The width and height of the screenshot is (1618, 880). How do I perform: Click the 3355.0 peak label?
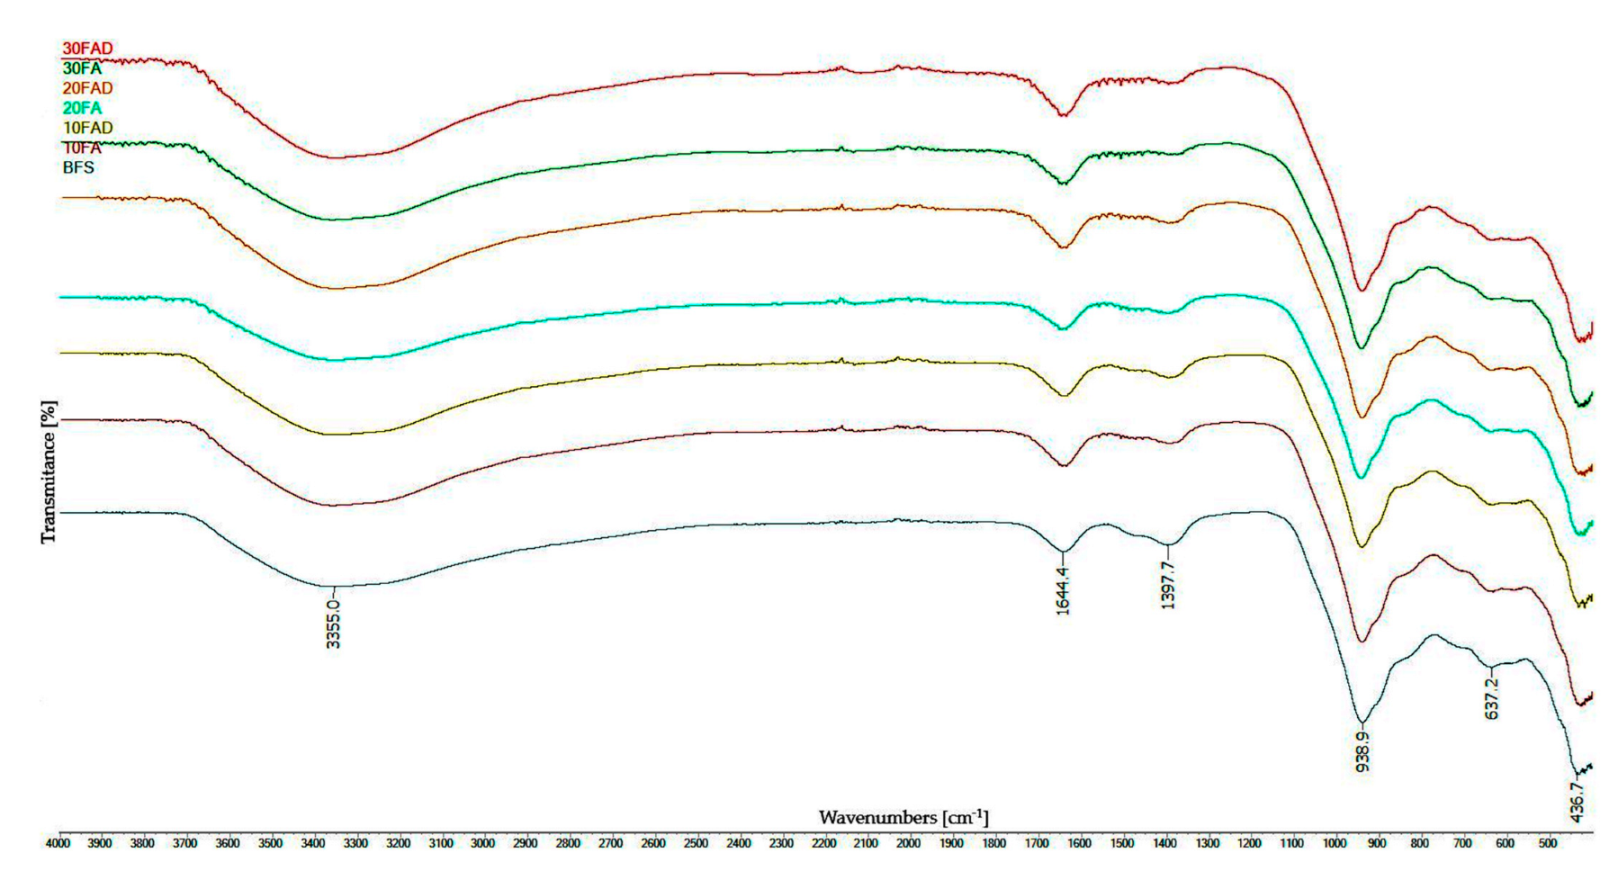(334, 623)
